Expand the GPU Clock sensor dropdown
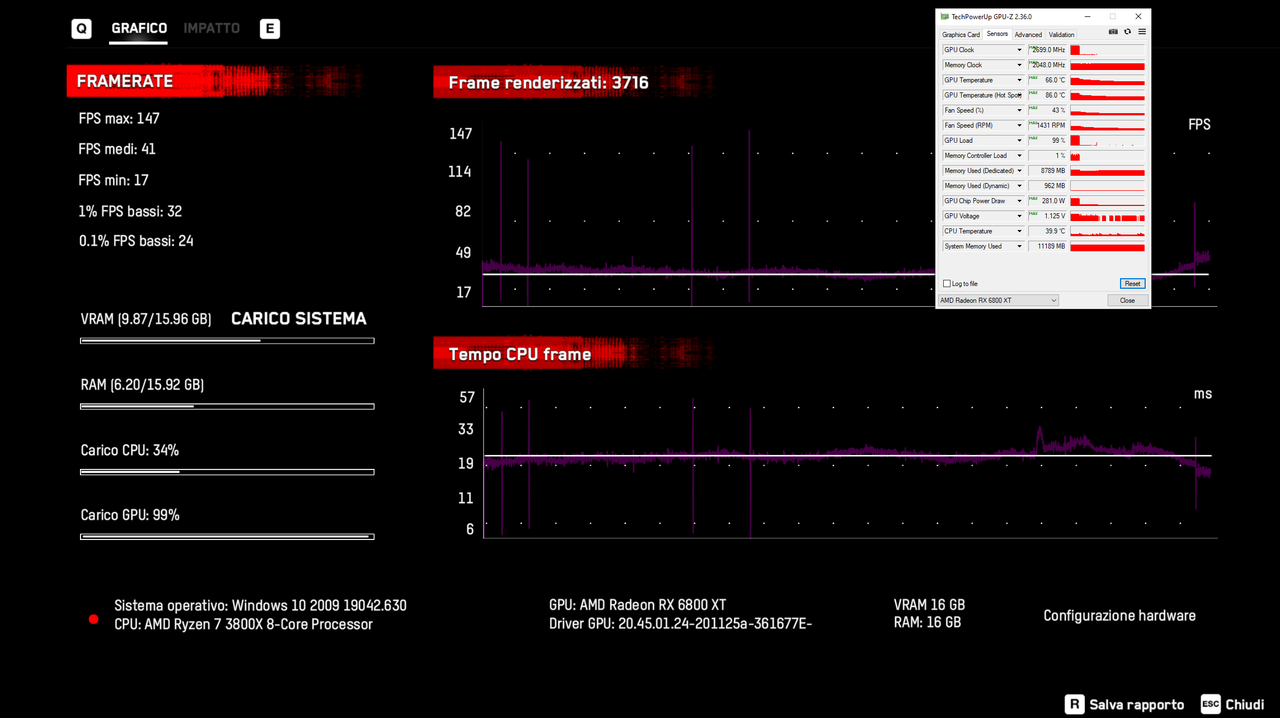The height and width of the screenshot is (718, 1280). tap(1019, 50)
